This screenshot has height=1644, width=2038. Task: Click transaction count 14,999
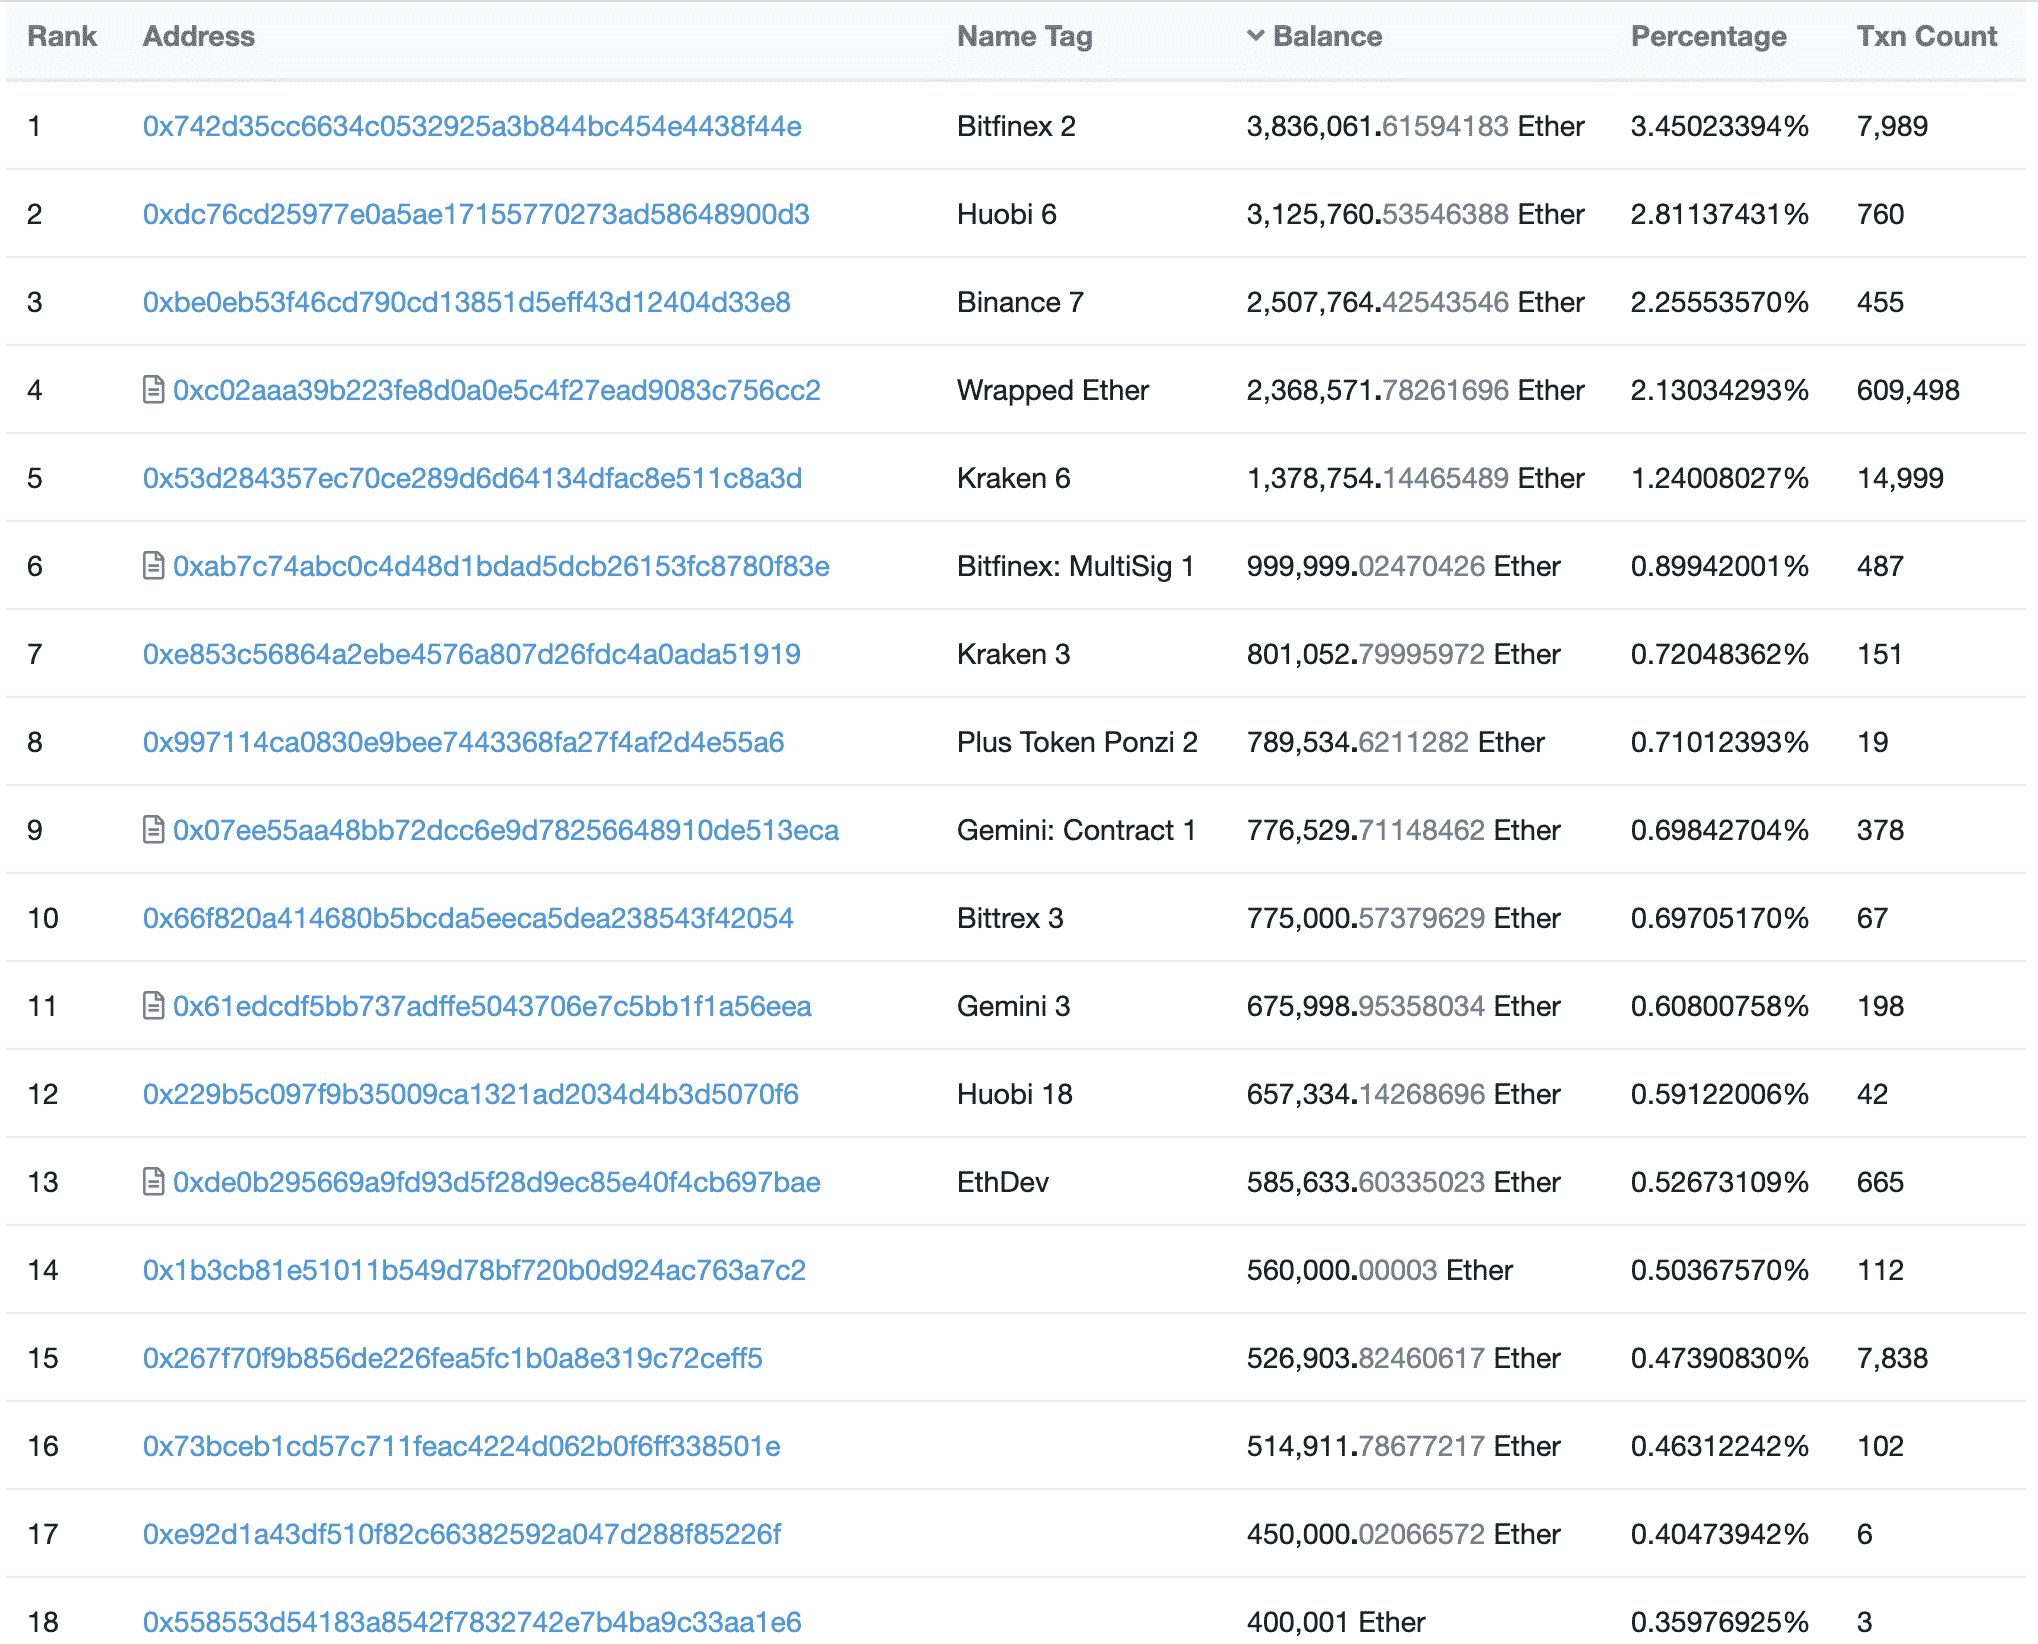pos(1900,478)
